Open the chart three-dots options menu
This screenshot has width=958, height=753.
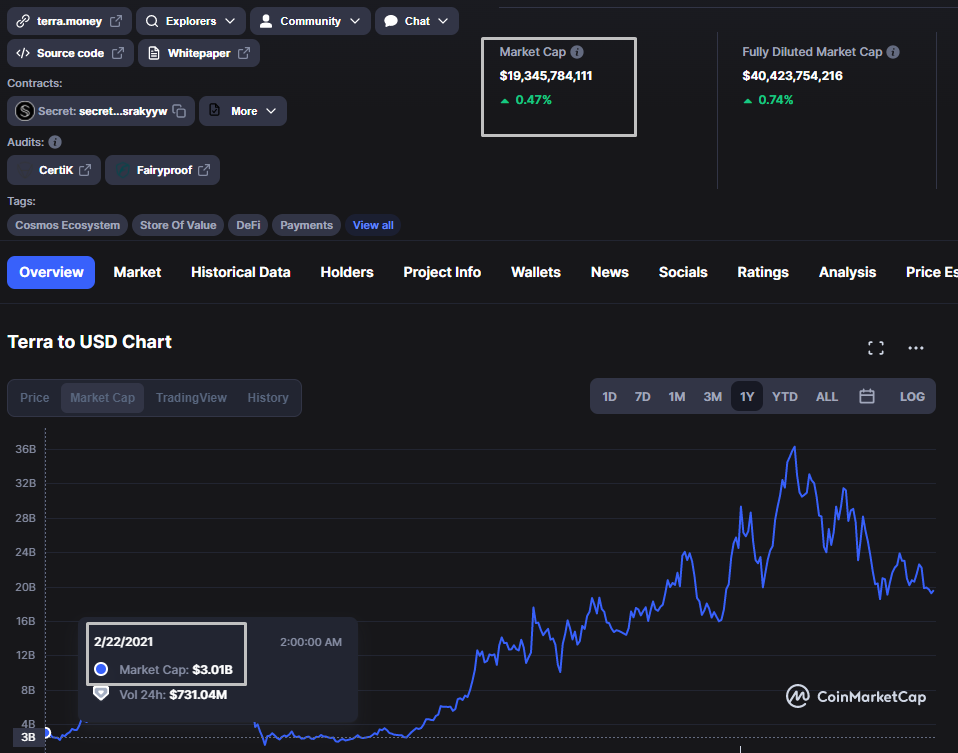pos(915,348)
